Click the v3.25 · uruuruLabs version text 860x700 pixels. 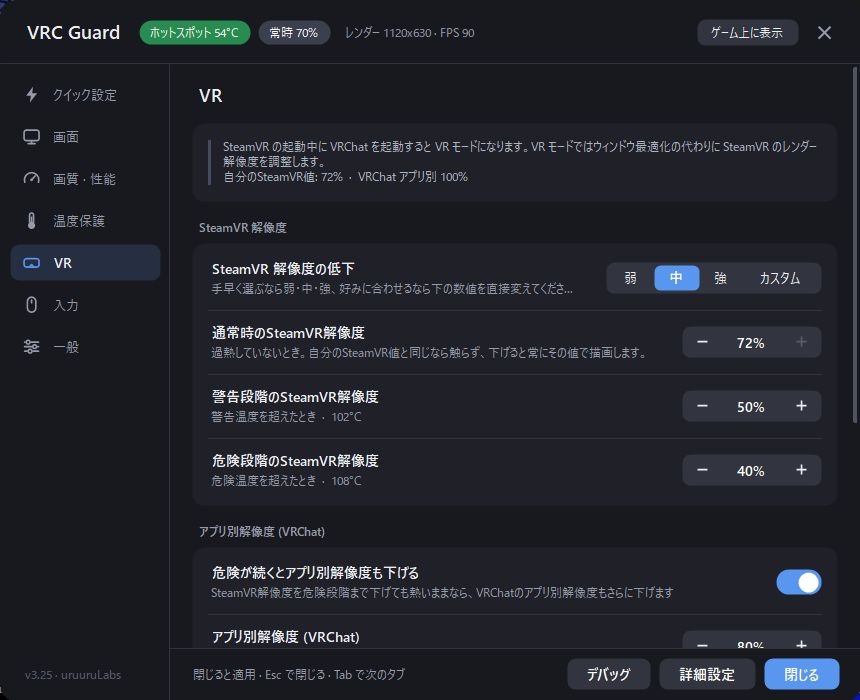(73, 675)
